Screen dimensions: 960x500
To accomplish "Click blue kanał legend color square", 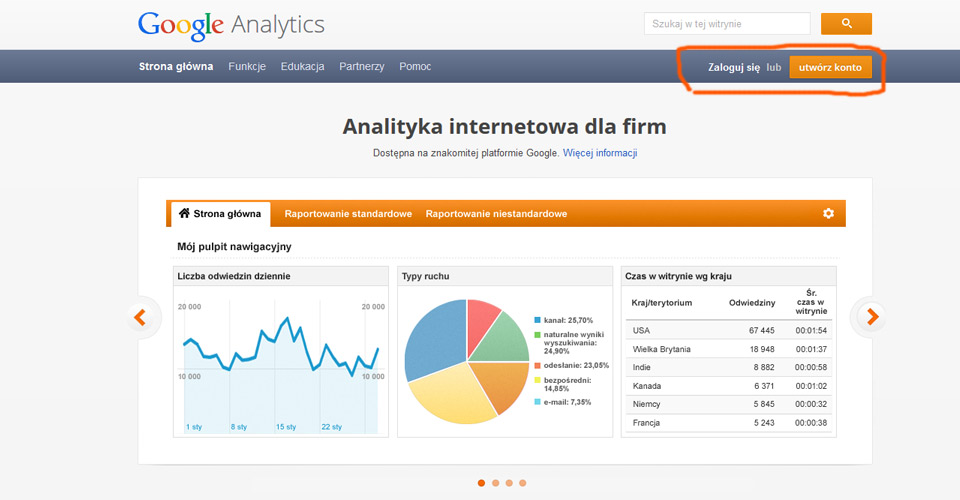I will 538,320.
